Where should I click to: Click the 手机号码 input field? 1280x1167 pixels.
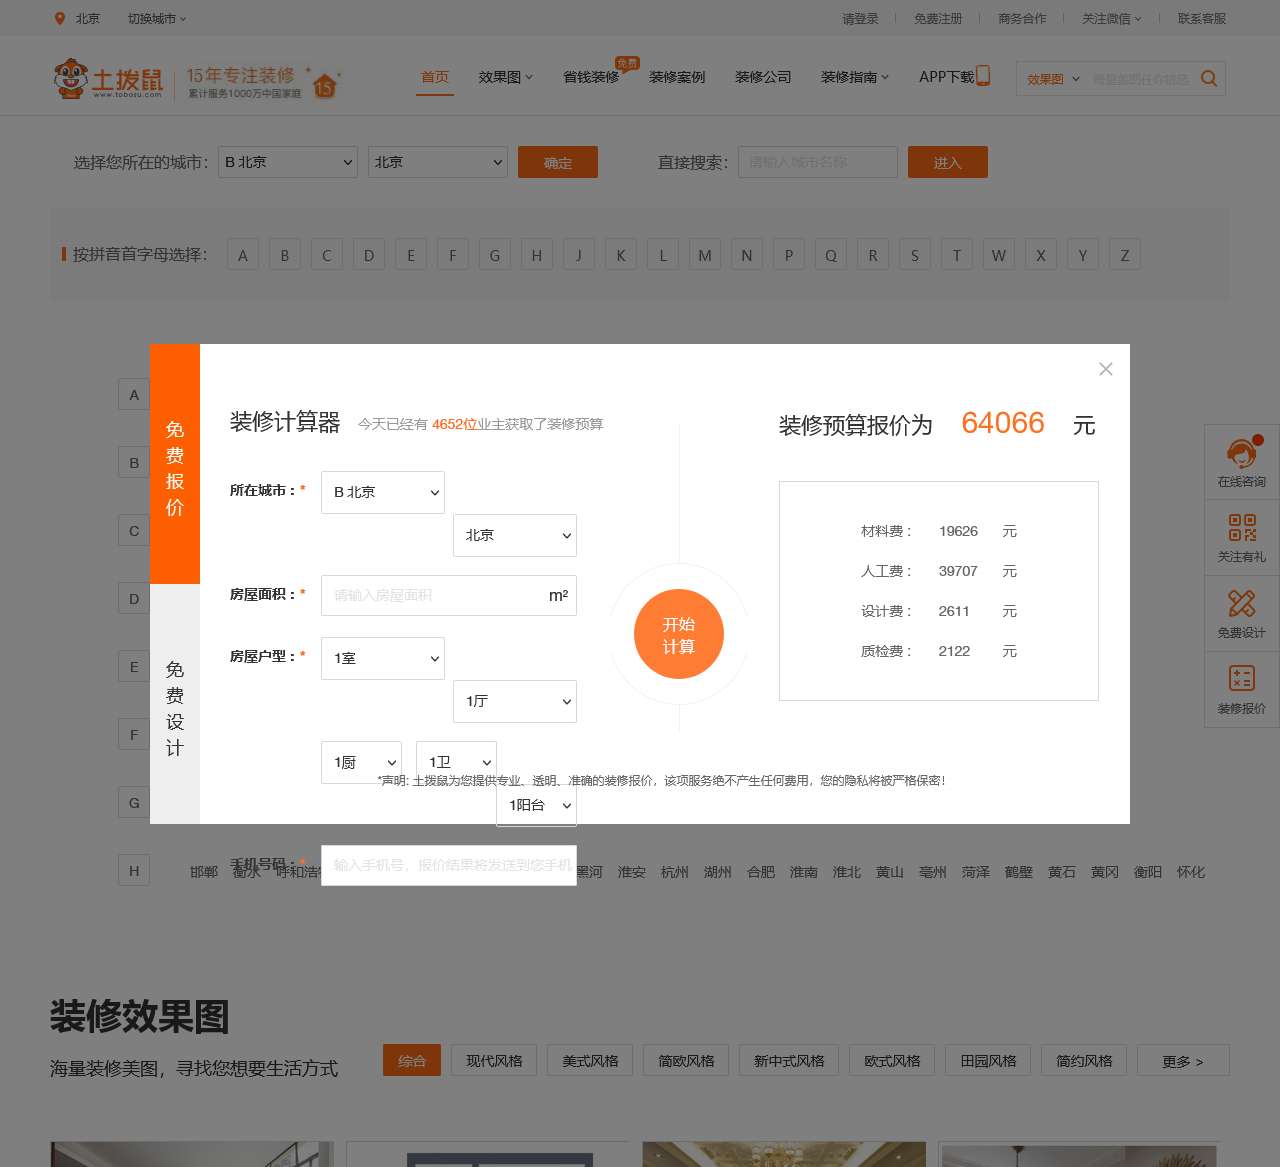click(x=449, y=865)
